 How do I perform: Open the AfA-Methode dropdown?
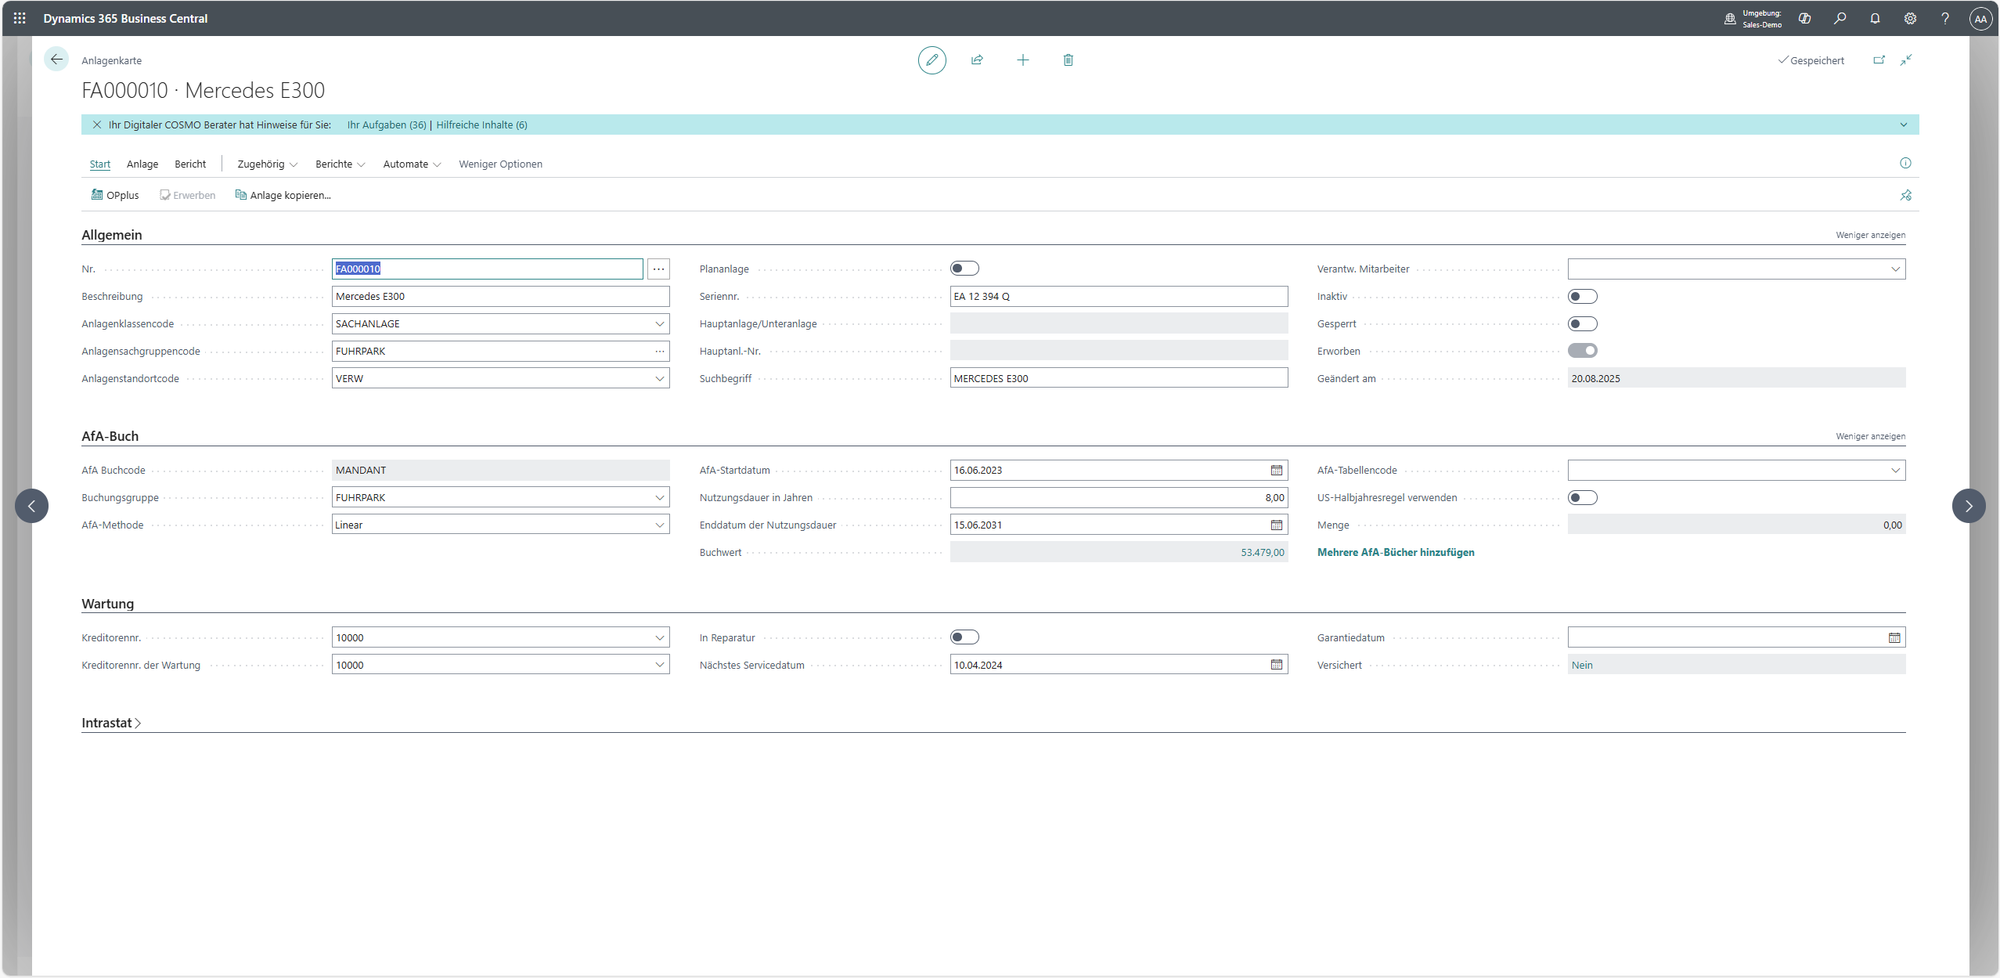tap(659, 525)
